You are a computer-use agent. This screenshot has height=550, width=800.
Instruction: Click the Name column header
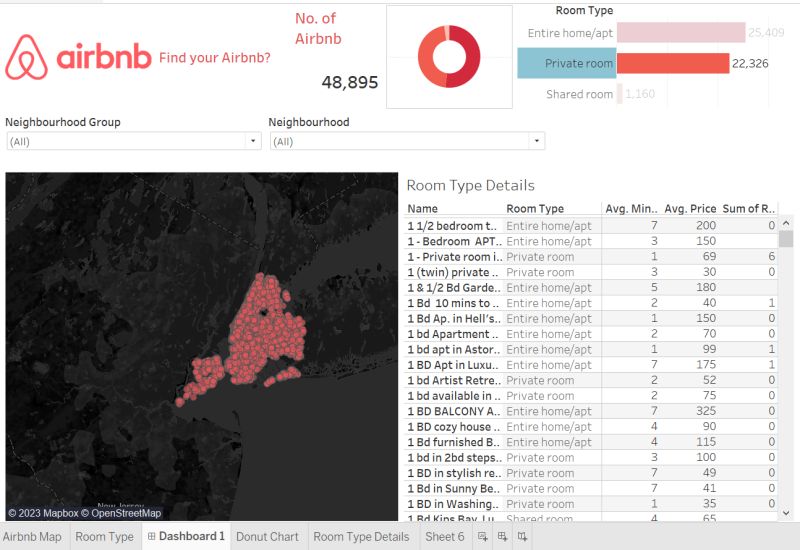click(x=422, y=209)
